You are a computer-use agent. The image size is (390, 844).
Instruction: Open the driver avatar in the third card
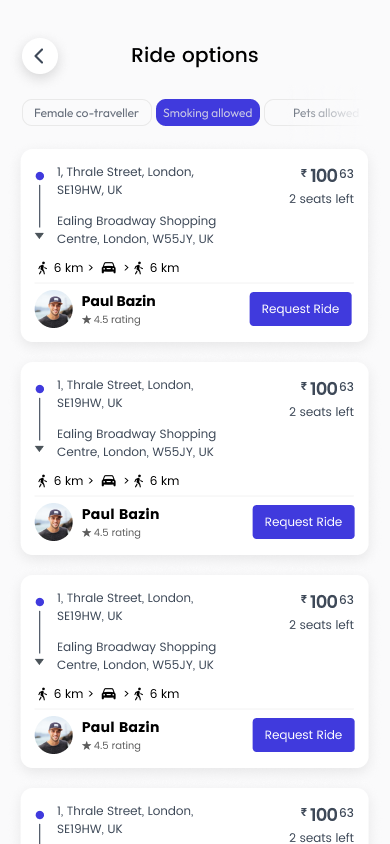click(54, 735)
